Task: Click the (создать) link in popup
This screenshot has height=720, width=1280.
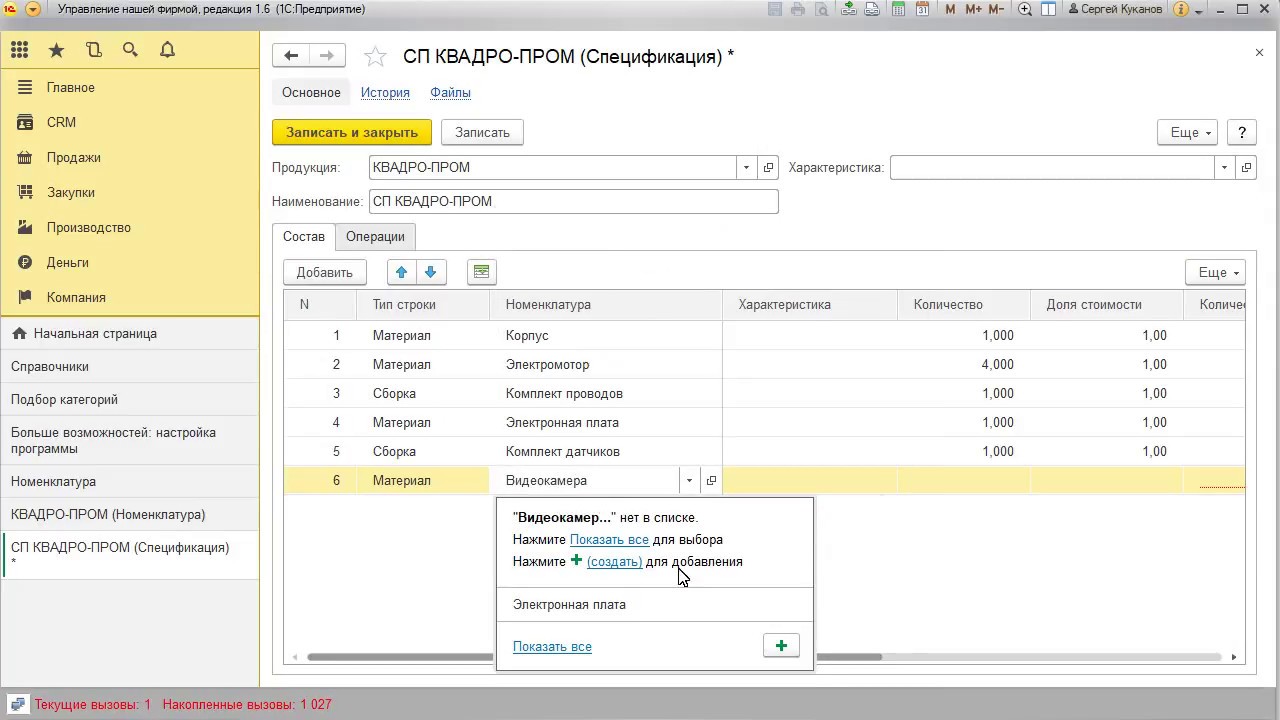Action: coord(614,561)
